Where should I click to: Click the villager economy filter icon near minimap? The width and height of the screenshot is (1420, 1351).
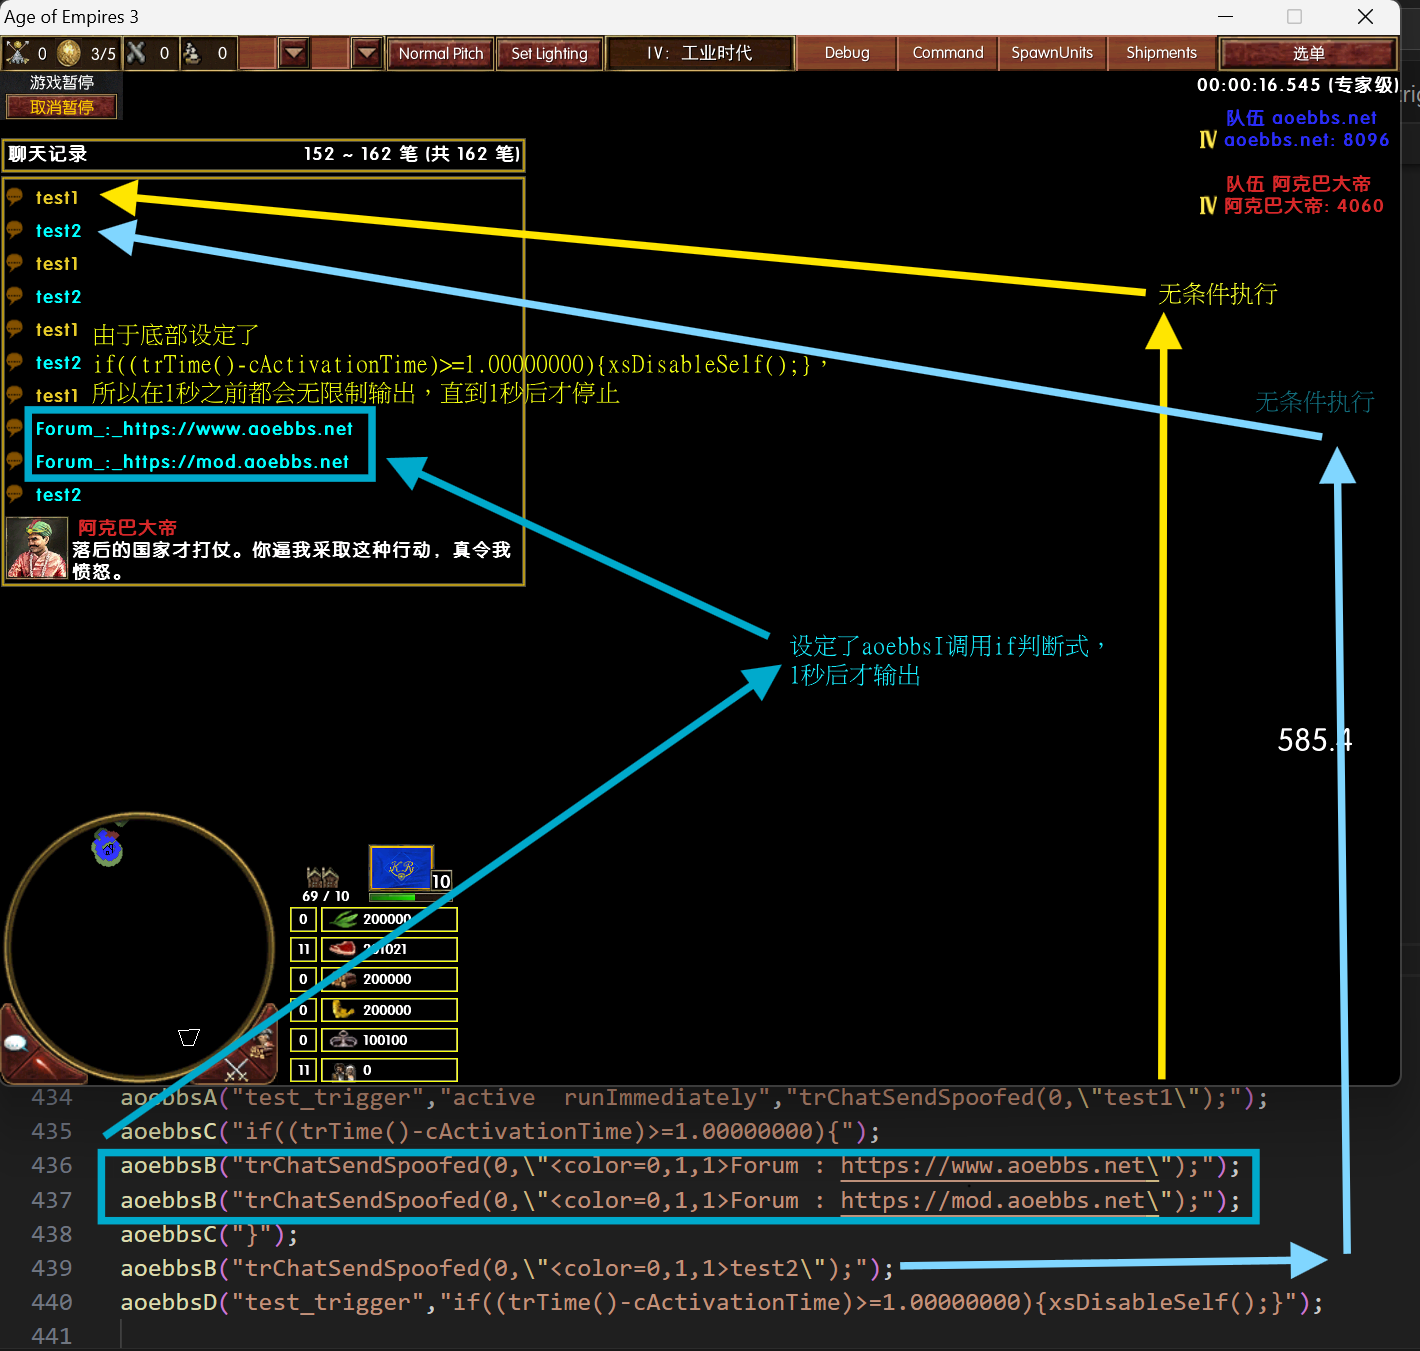262,1045
